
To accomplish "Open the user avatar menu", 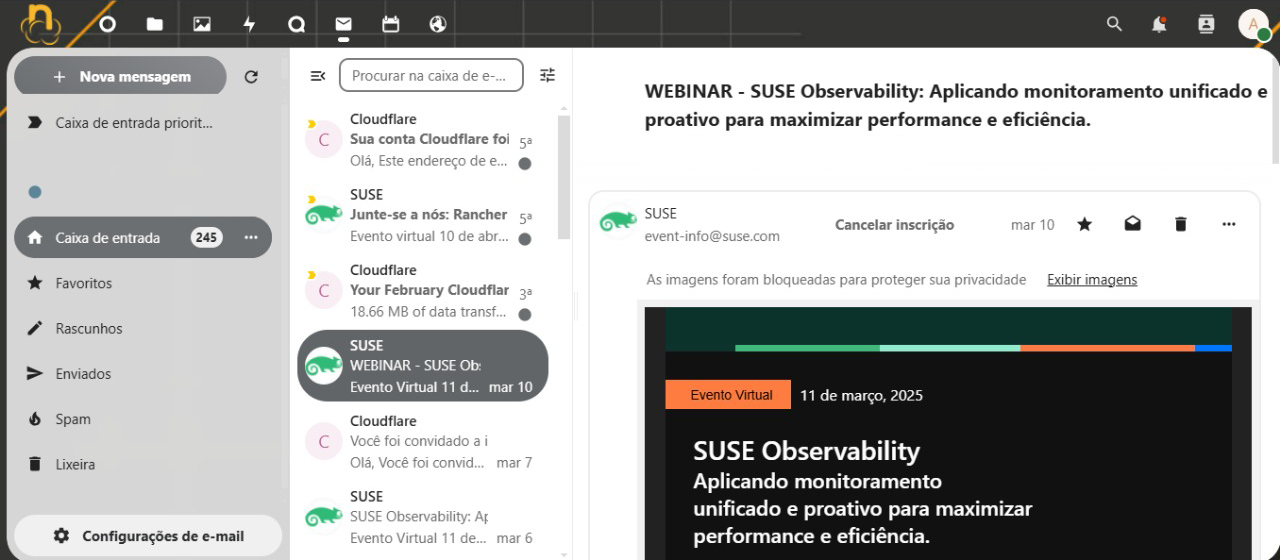I will click(1254, 24).
